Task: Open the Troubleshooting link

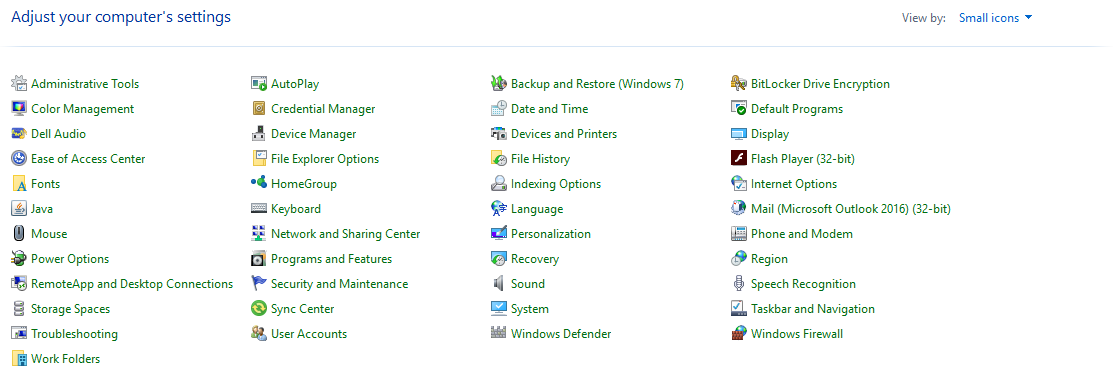Action: pyautogui.click(x=75, y=334)
